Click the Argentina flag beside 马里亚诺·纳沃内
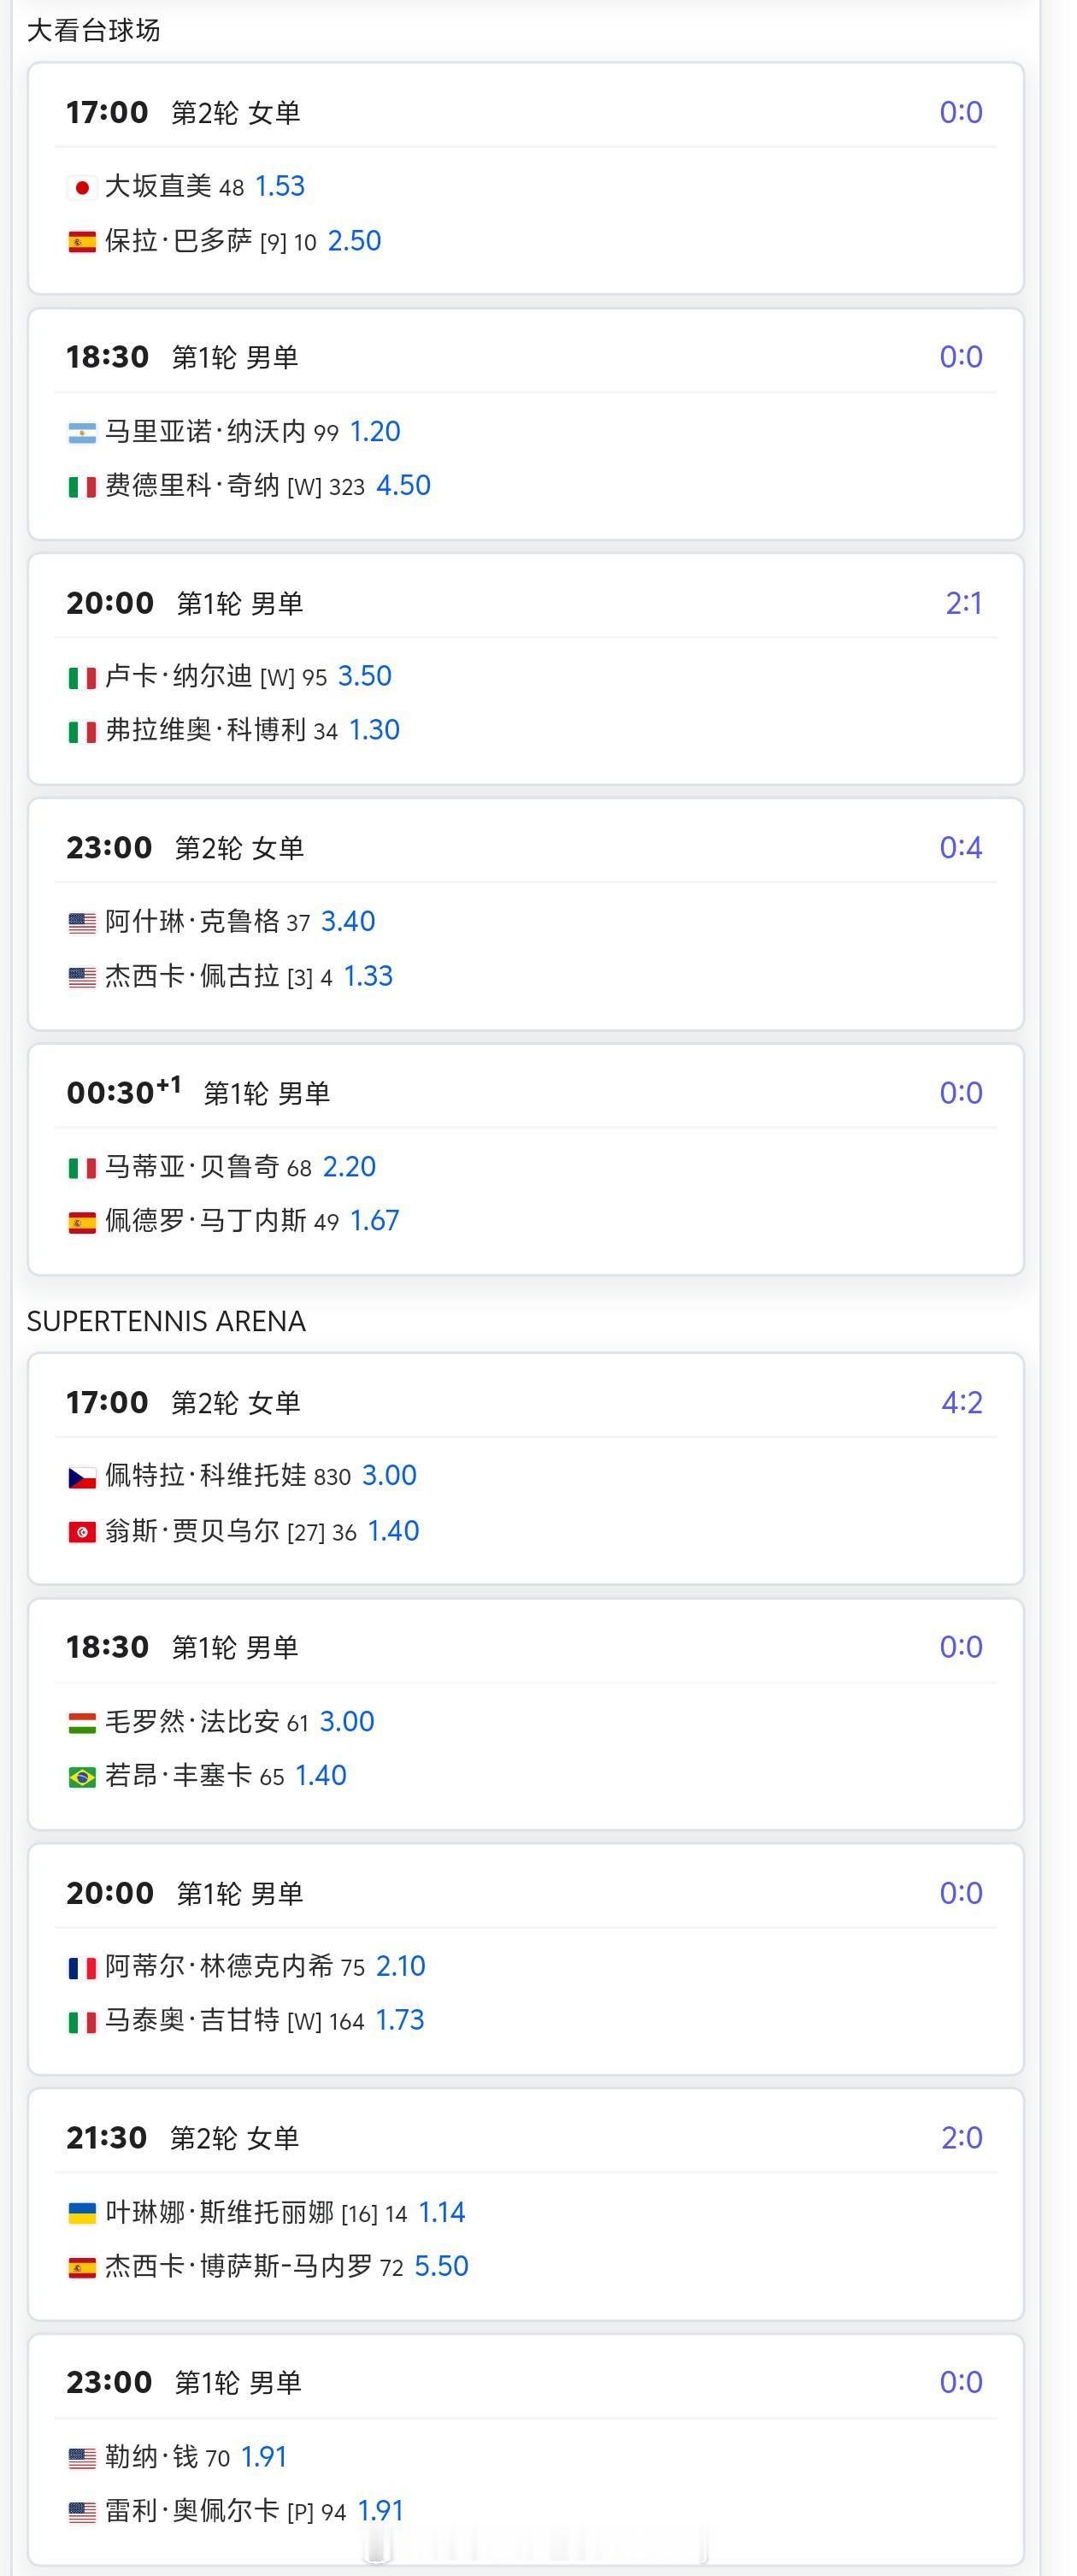This screenshot has width=1077, height=2576. click(82, 432)
